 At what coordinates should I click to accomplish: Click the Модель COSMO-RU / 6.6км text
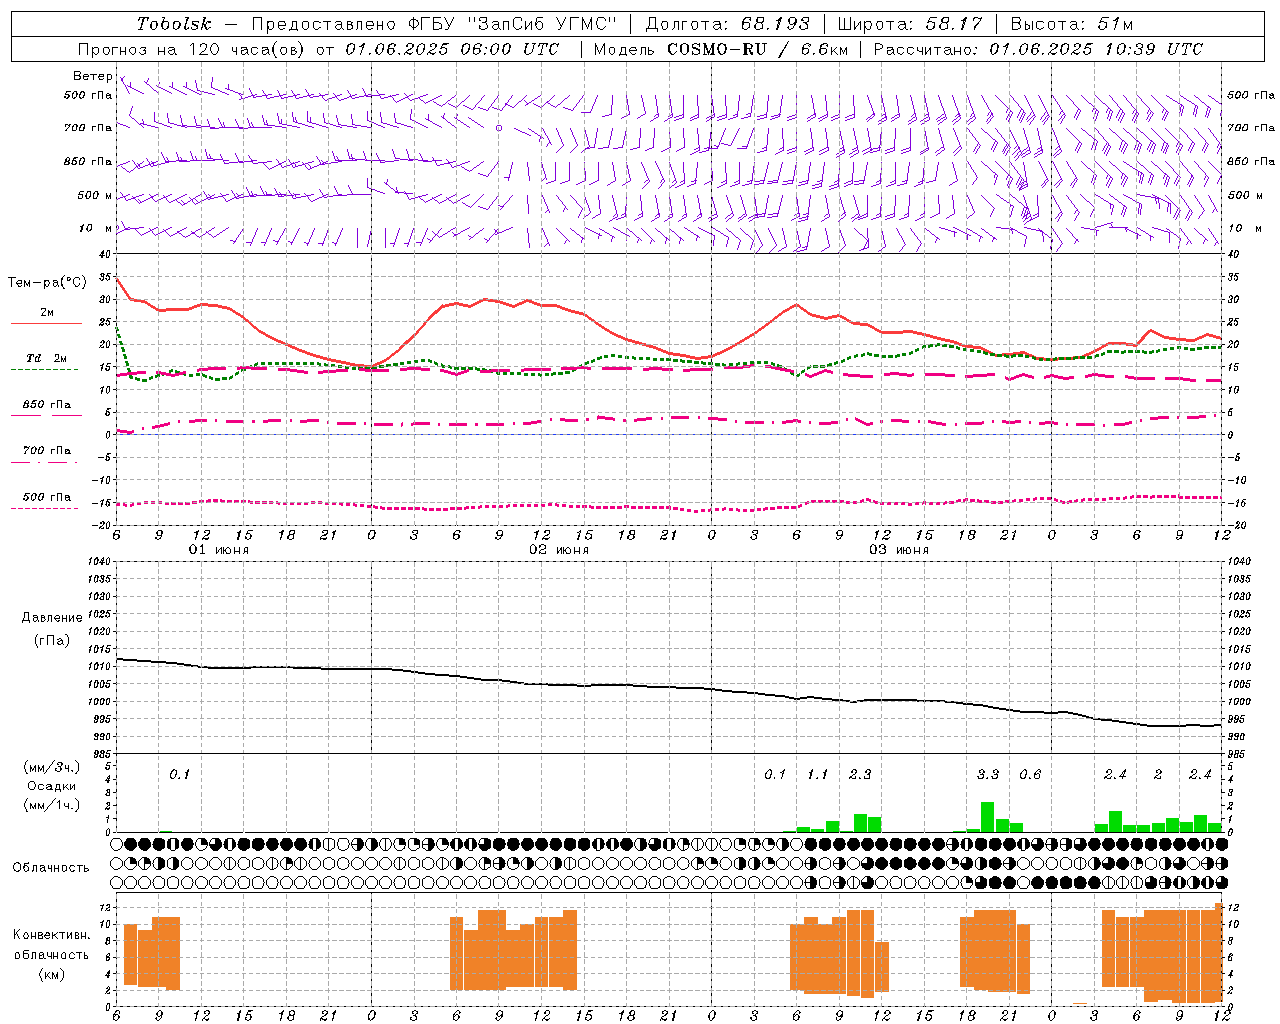pyautogui.click(x=721, y=49)
